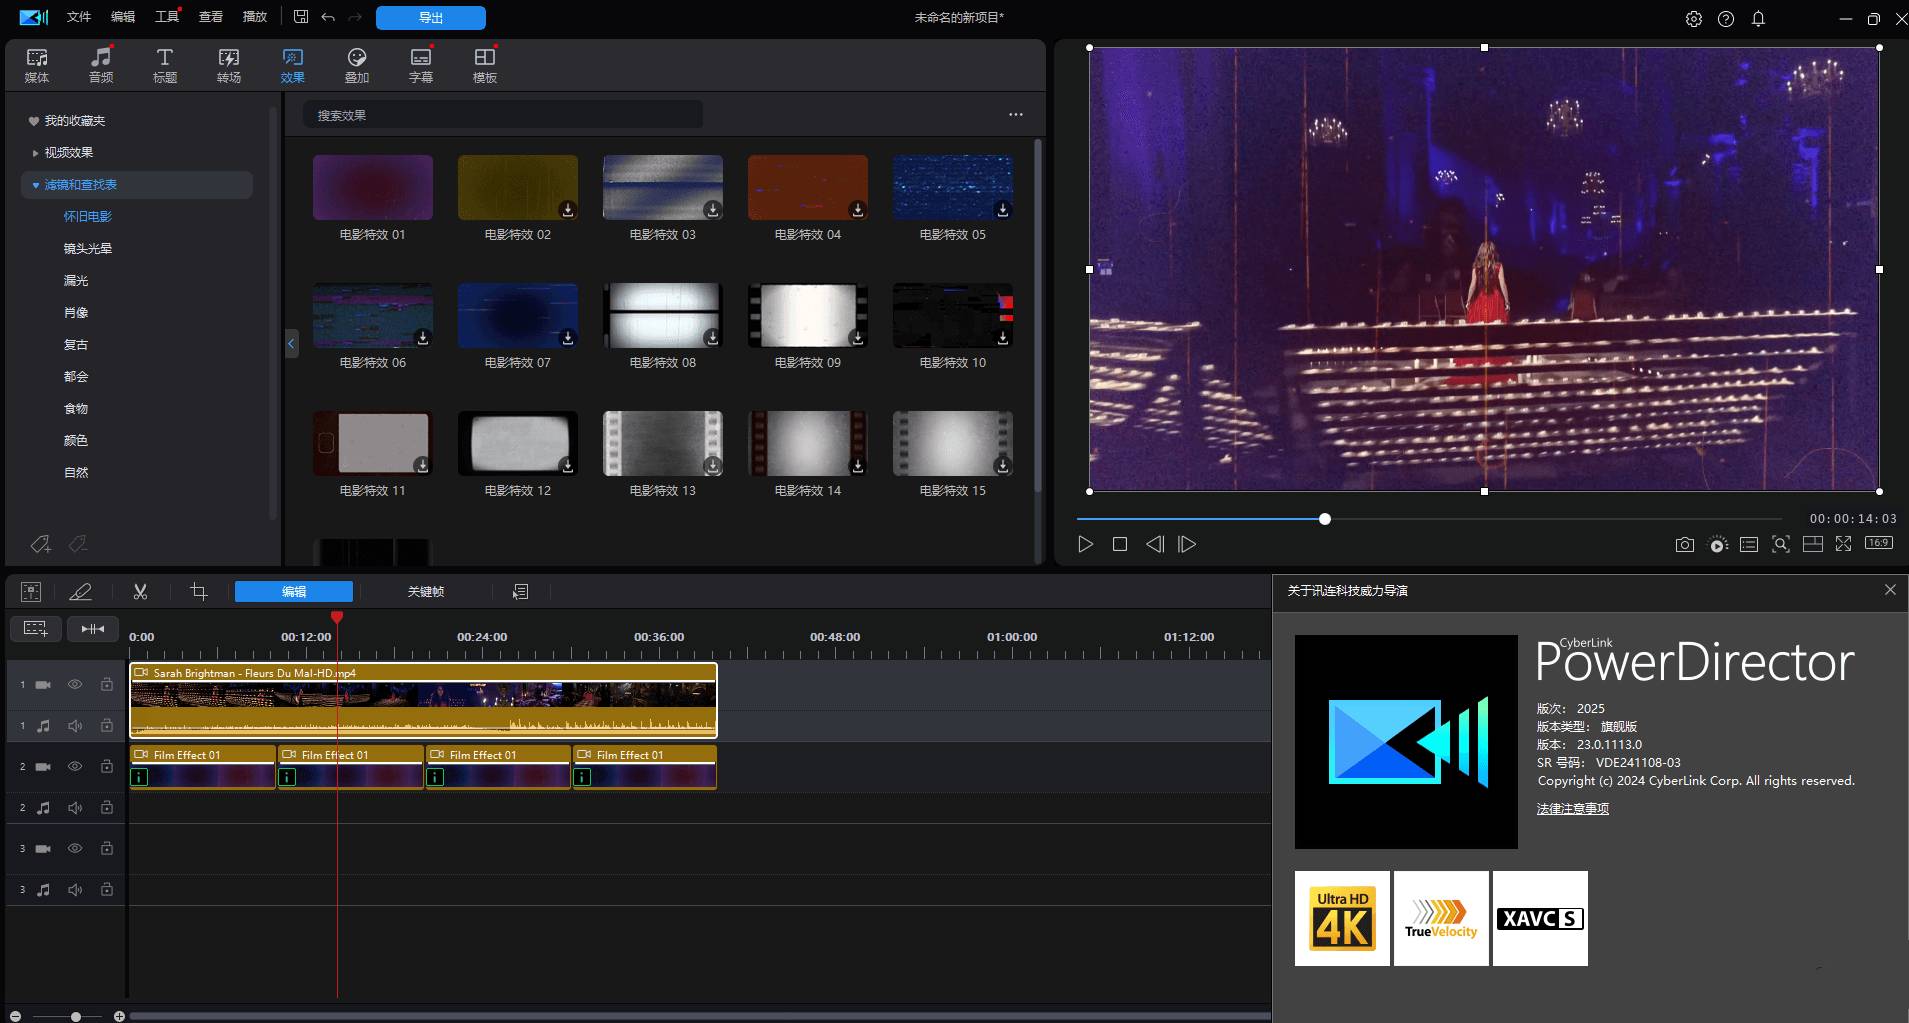This screenshot has width=1909, height=1023.
Task: Toggle visibility of video track 2
Action: coord(75,766)
